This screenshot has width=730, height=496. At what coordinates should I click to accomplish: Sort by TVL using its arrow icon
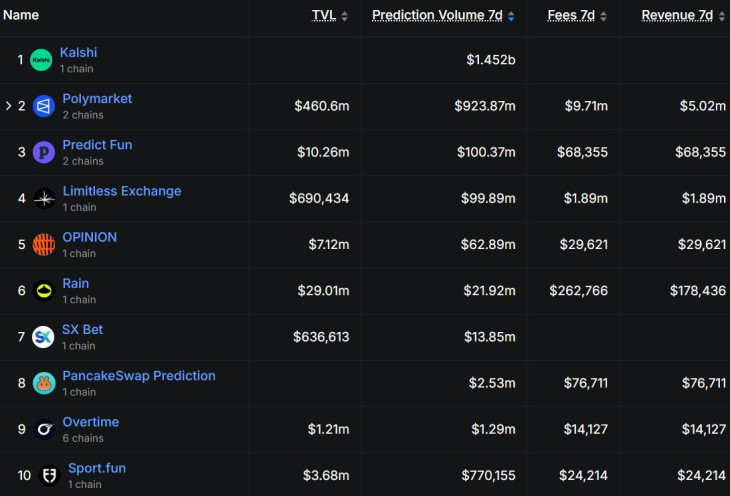pyautogui.click(x=345, y=16)
